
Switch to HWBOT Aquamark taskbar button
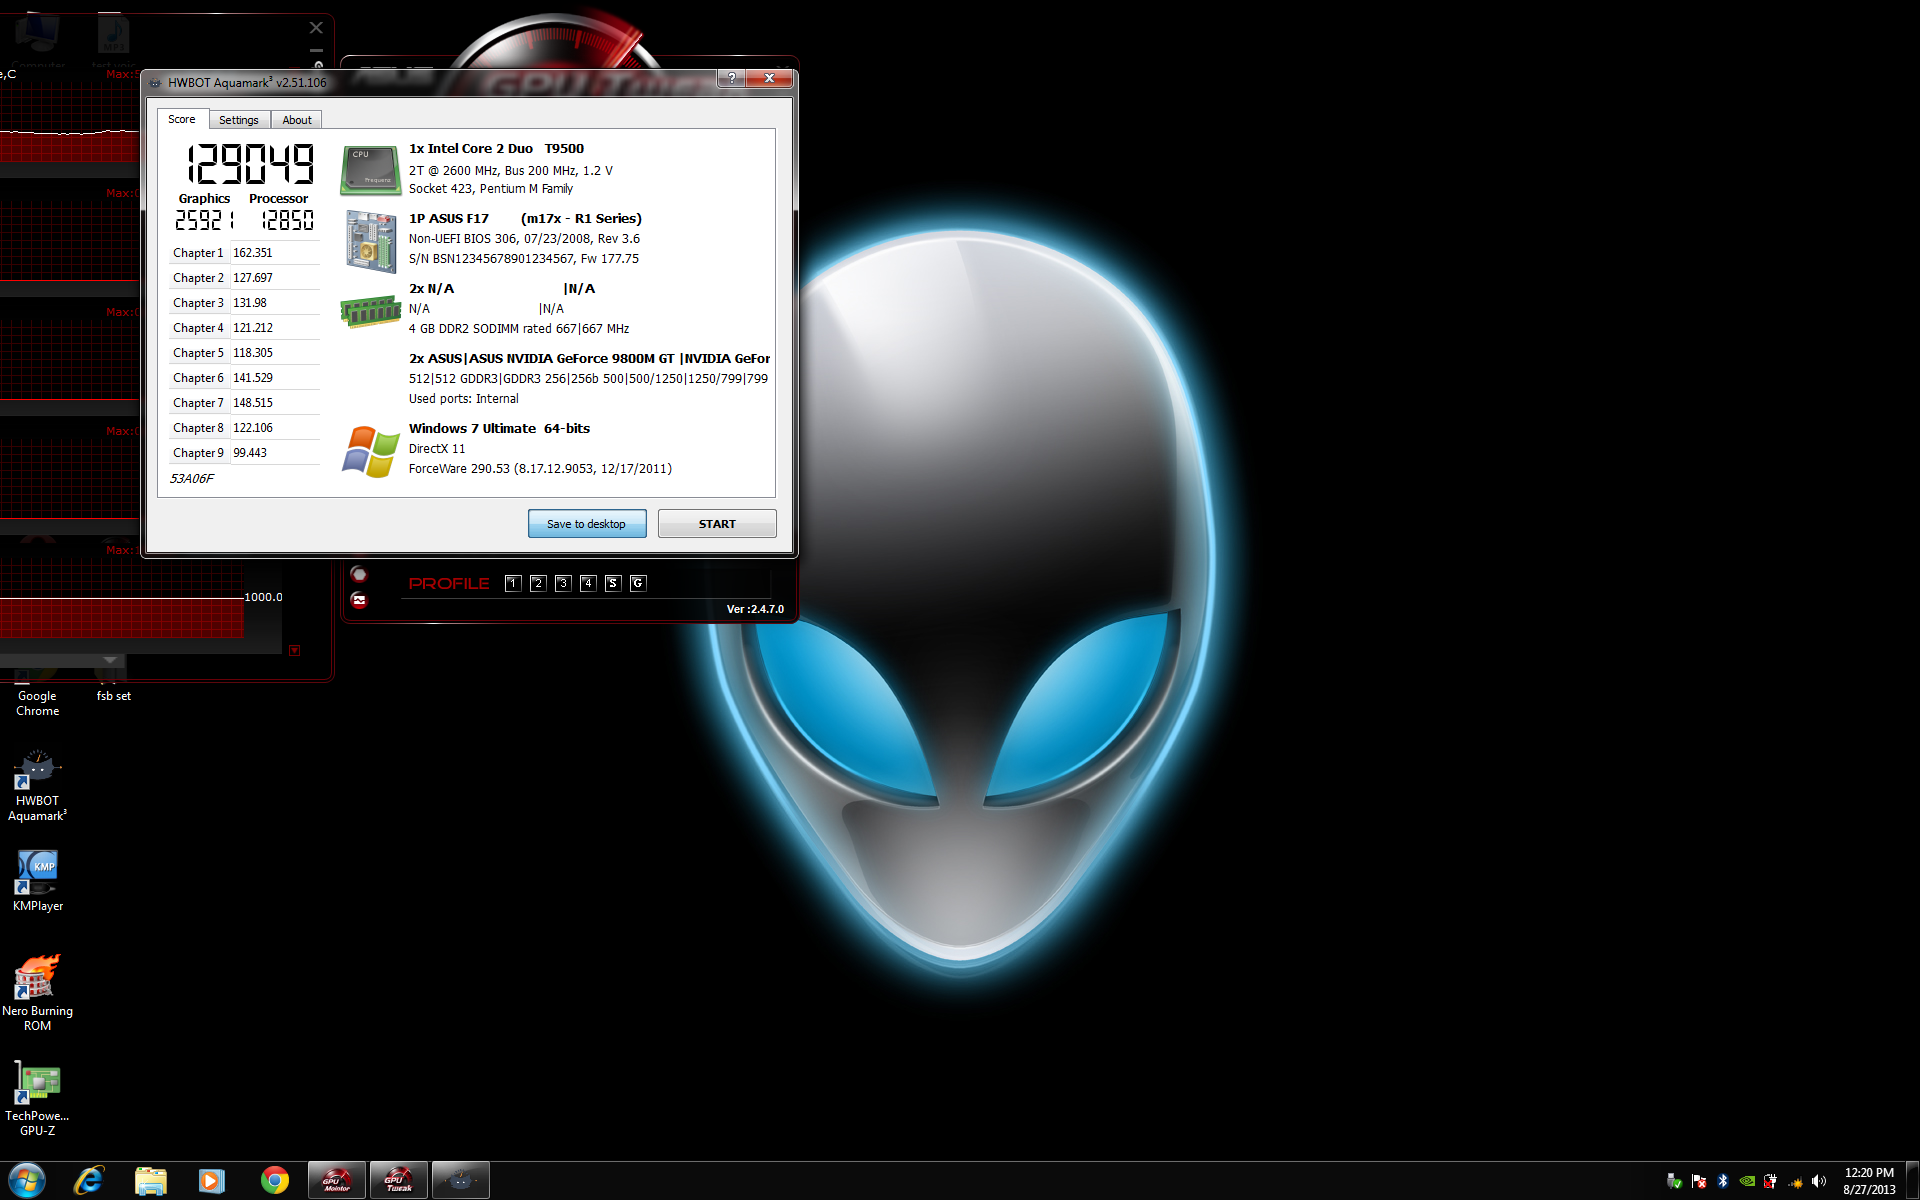[x=461, y=1181]
